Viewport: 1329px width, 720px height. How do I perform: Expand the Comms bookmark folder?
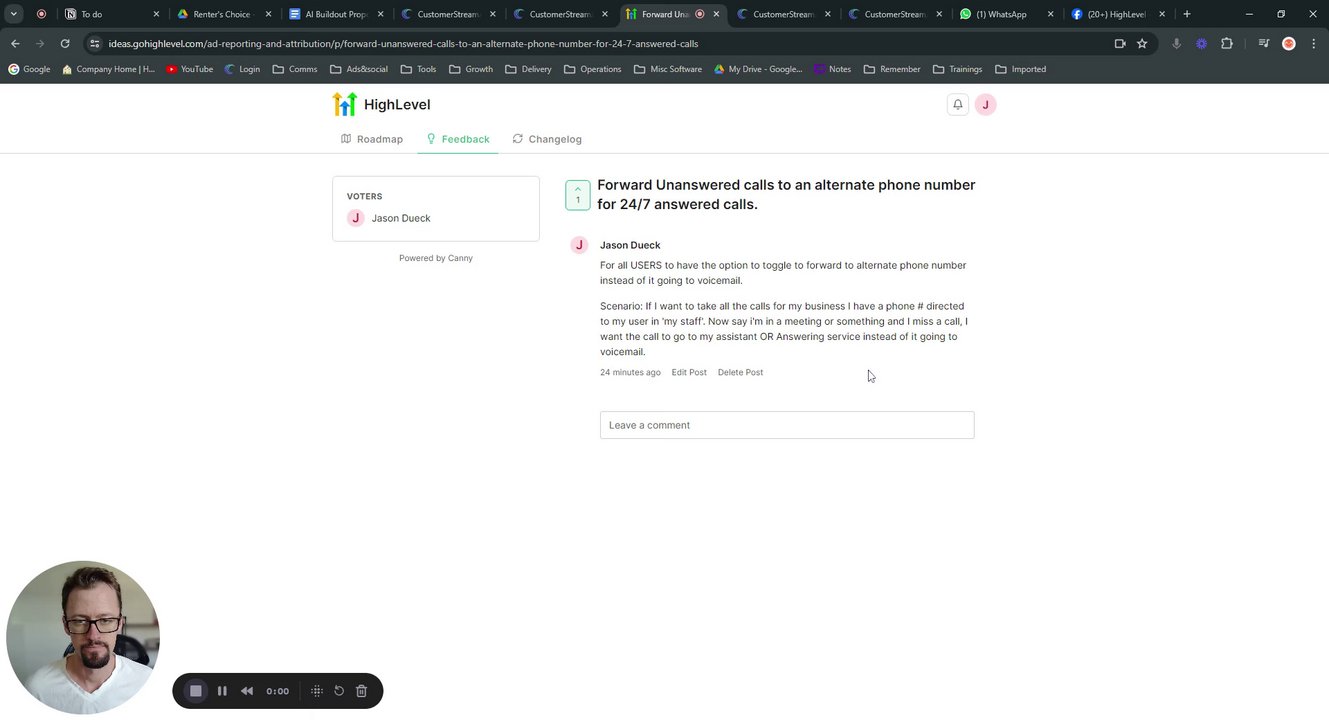[295, 69]
